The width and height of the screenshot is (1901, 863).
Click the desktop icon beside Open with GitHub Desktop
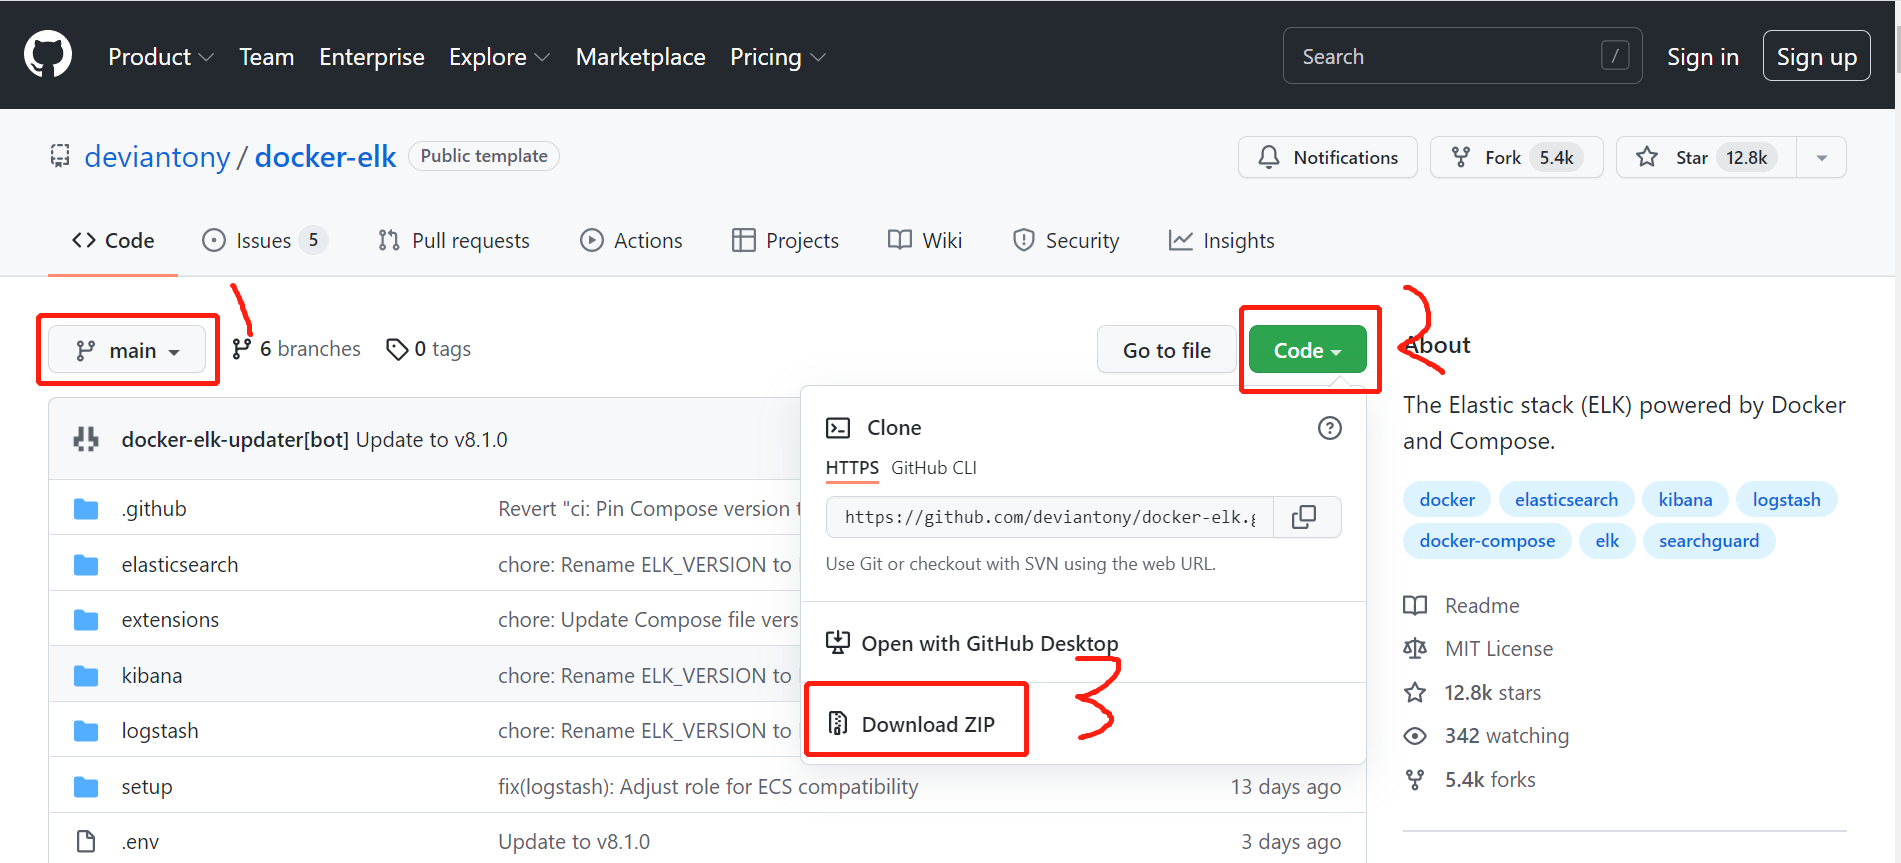pyautogui.click(x=838, y=643)
